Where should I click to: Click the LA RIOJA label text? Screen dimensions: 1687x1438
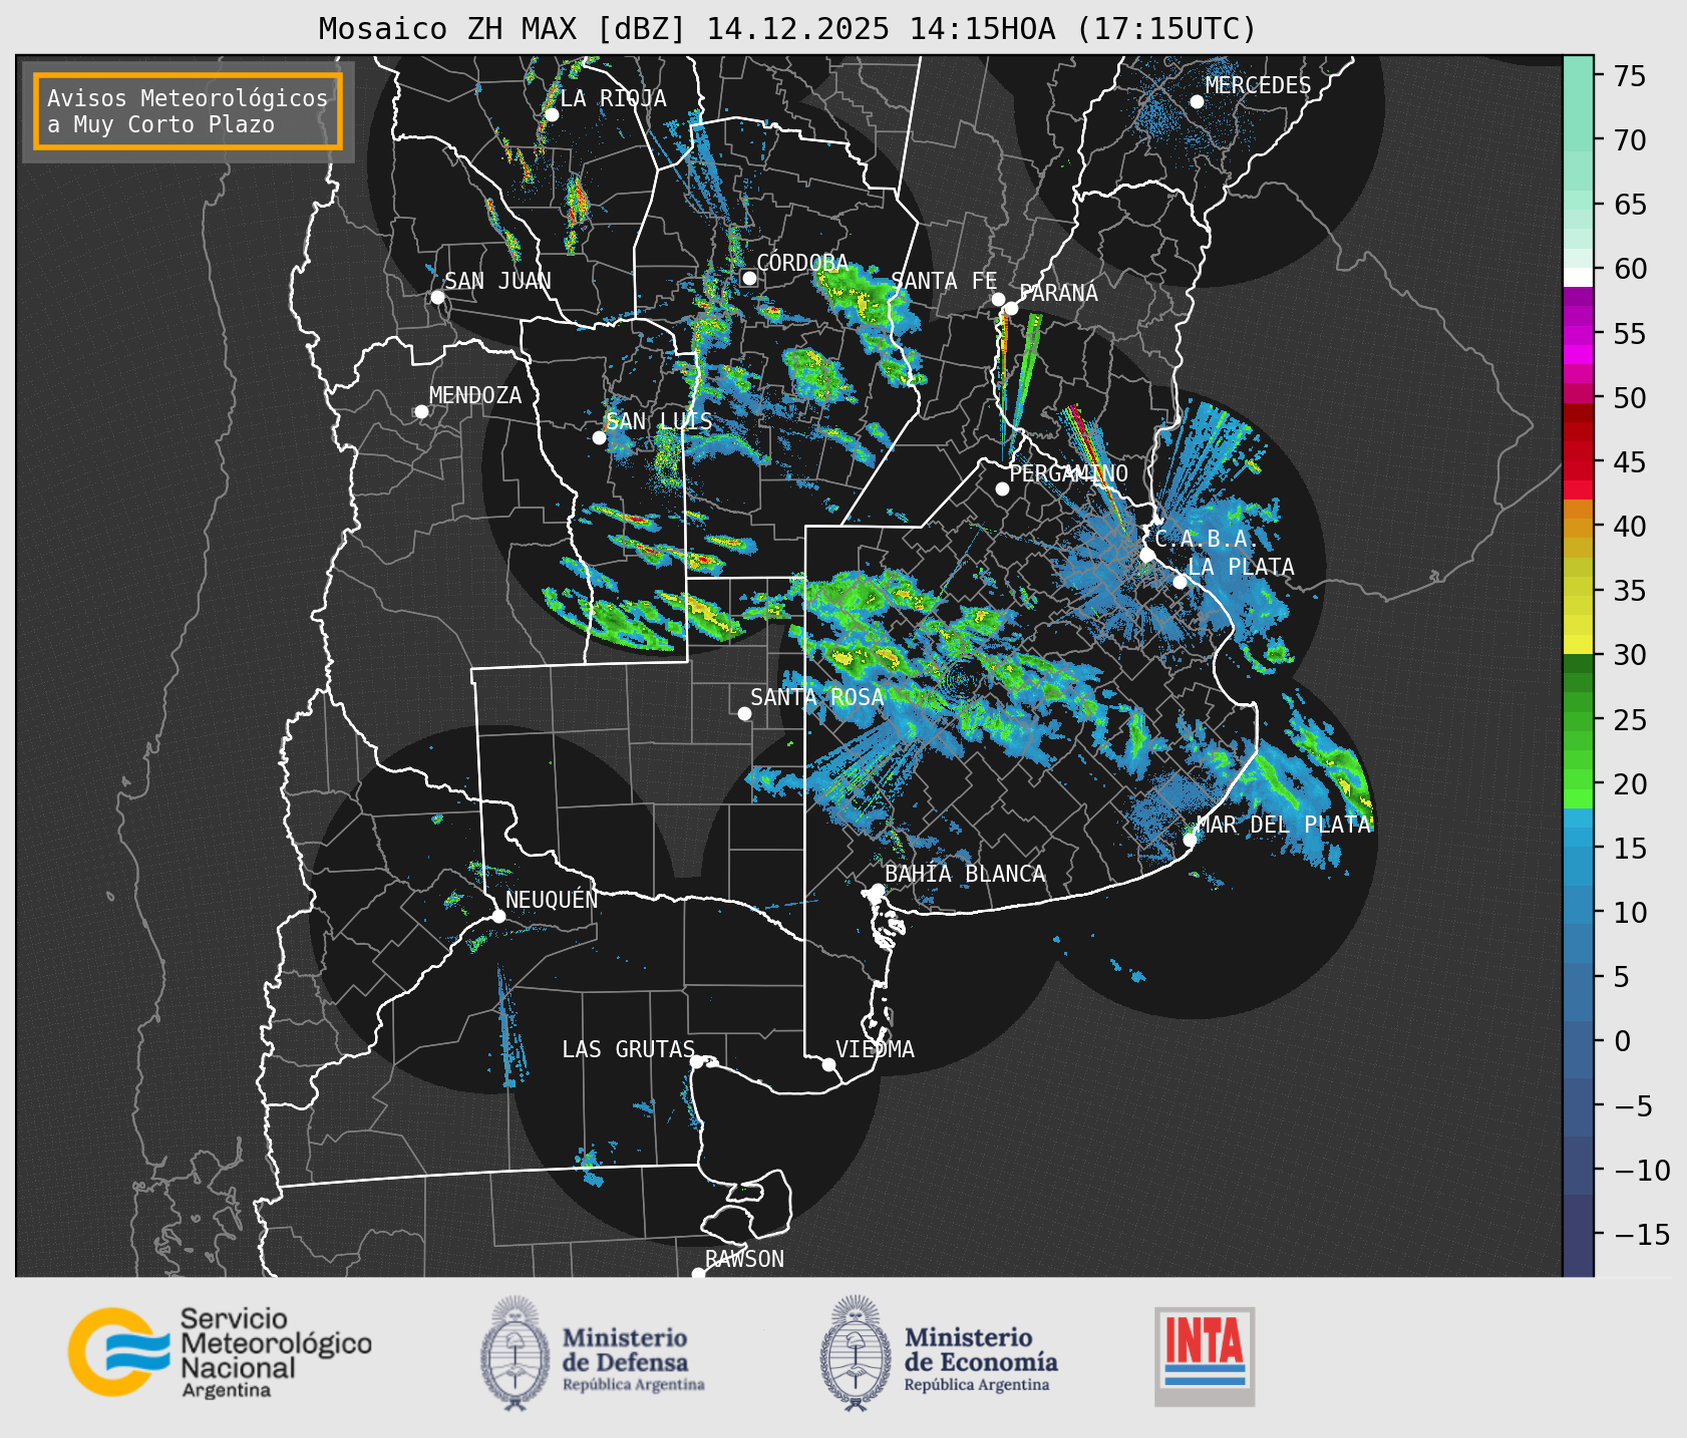613,98
